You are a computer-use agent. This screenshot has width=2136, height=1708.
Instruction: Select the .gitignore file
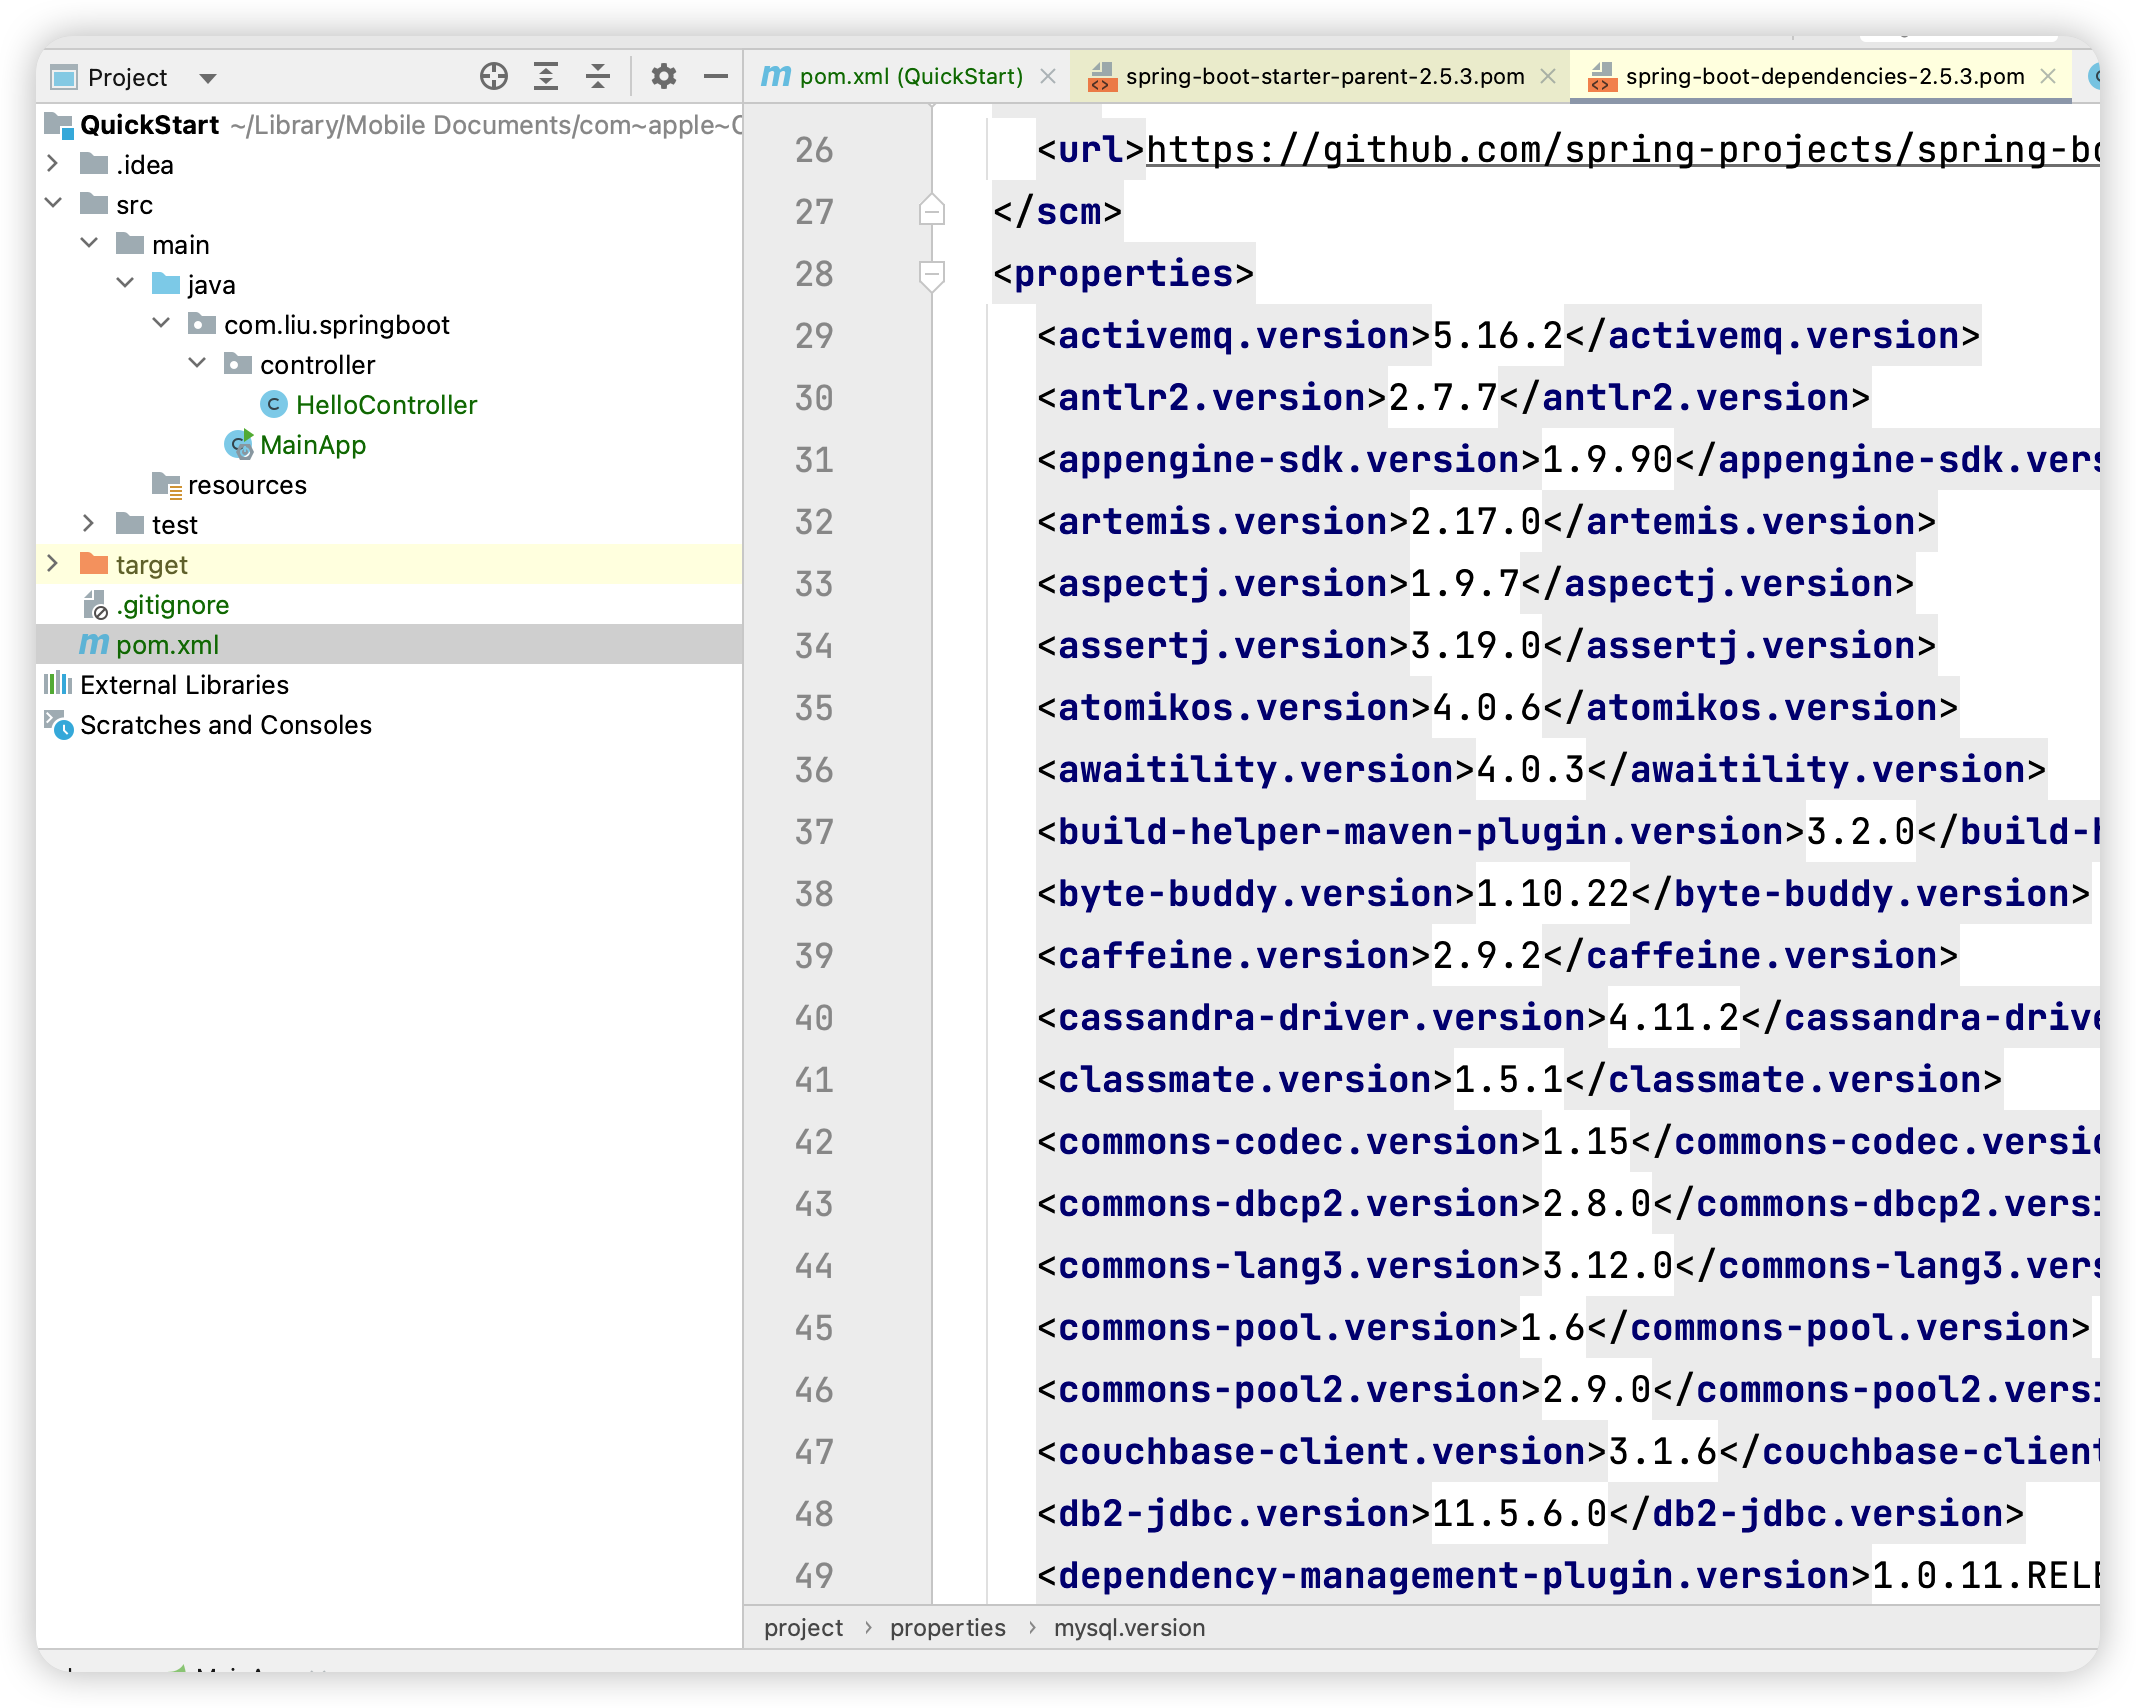[x=172, y=605]
